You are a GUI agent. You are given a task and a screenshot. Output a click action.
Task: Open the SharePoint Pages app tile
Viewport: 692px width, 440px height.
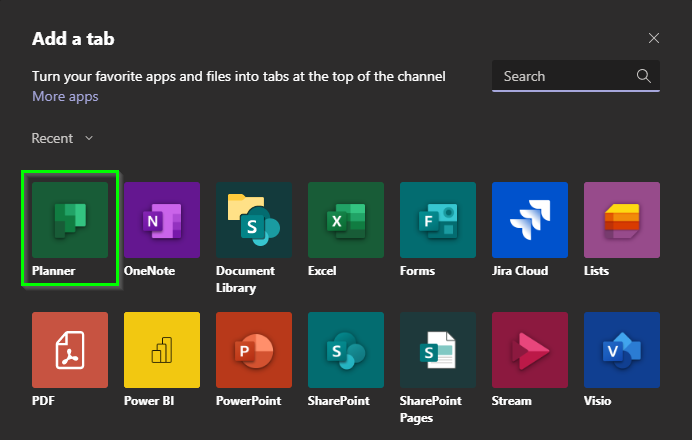point(438,350)
